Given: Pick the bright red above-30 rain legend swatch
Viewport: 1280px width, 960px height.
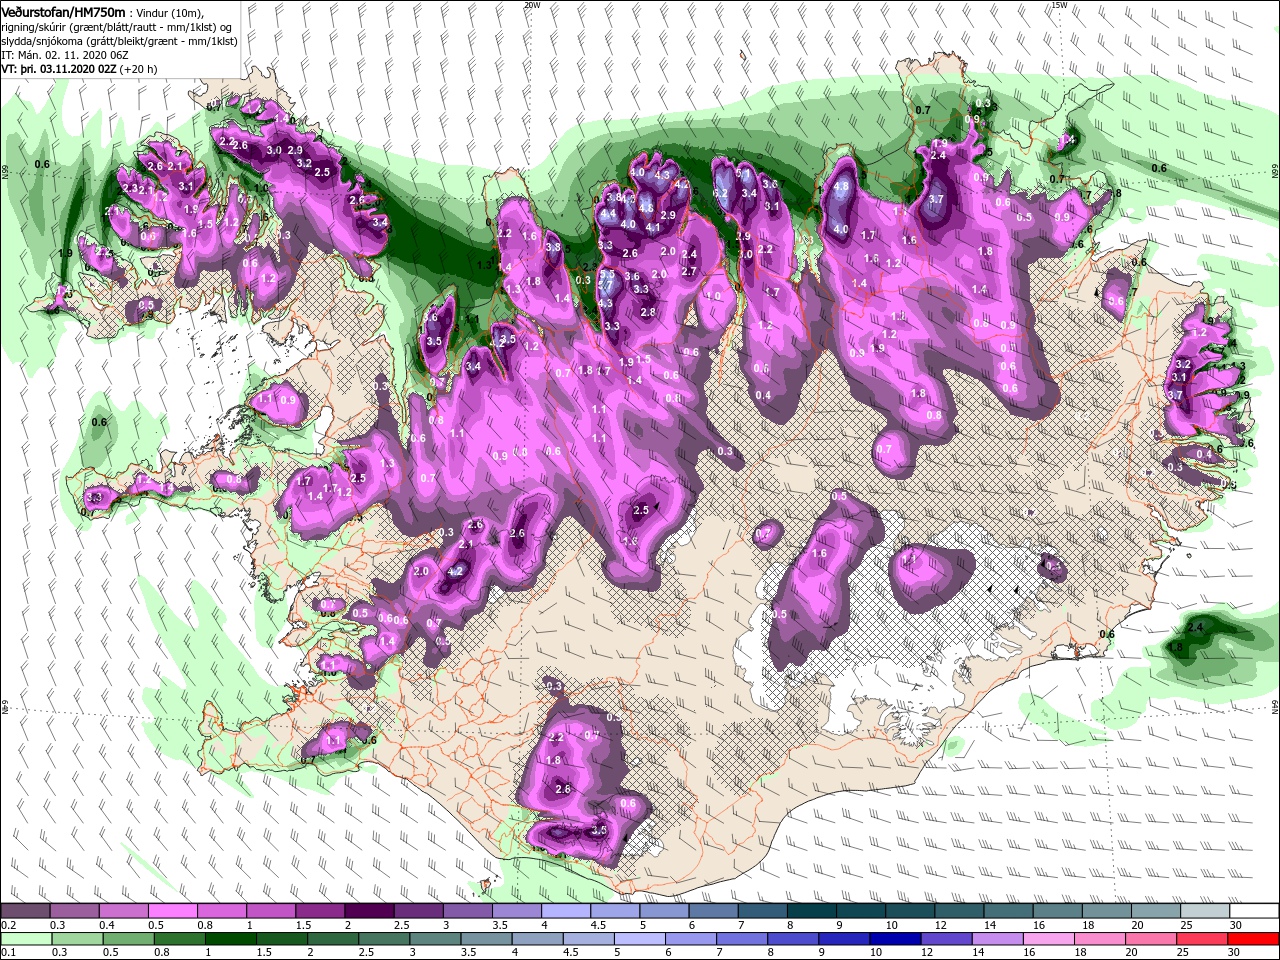Looking at the screenshot, I should point(1254,939).
